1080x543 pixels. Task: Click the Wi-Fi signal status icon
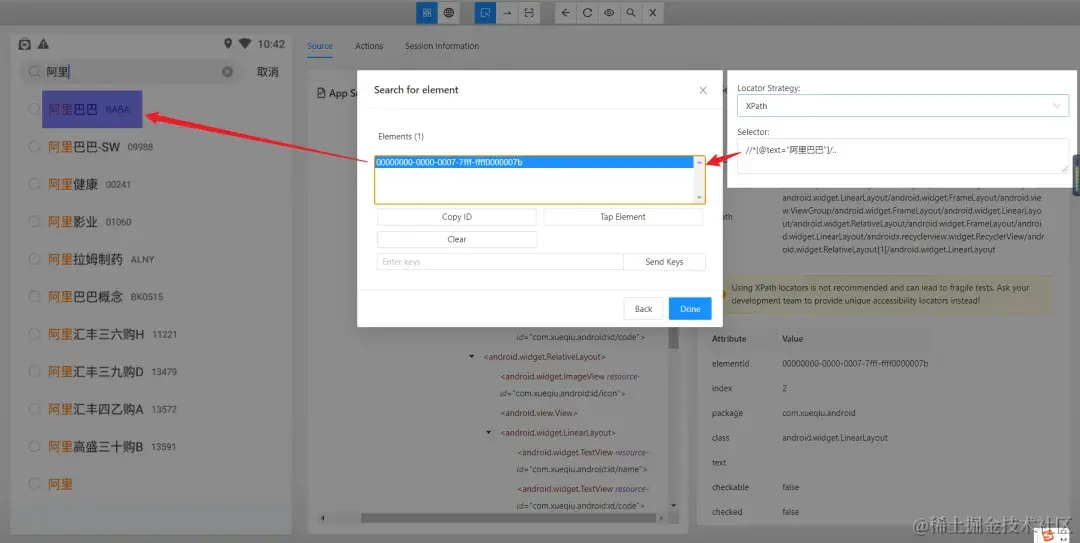pos(245,43)
